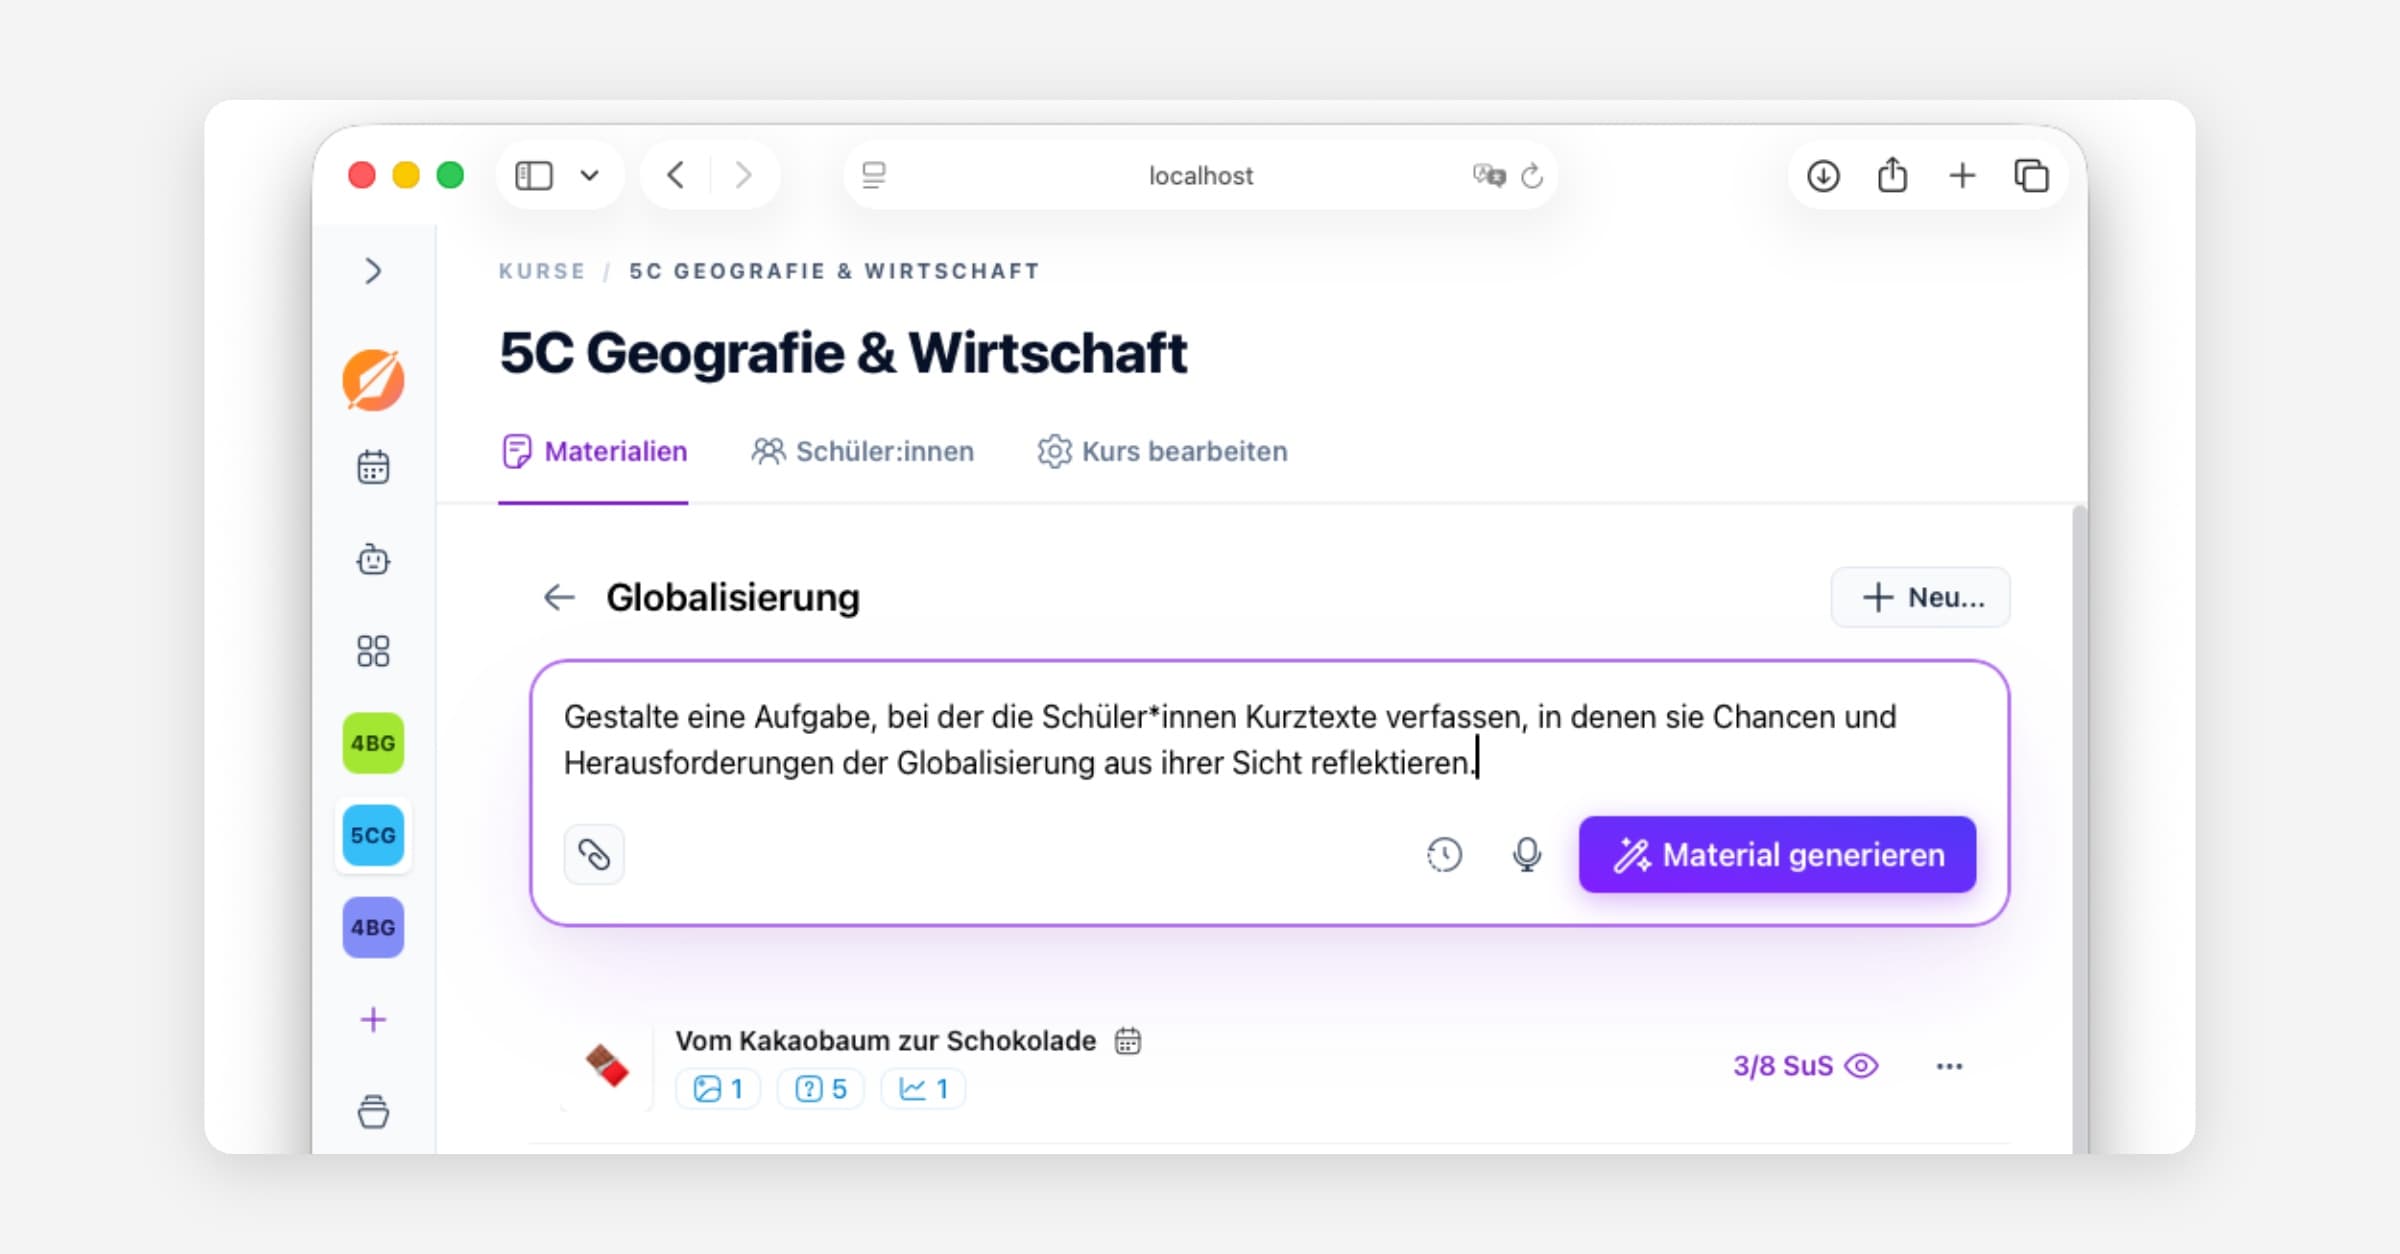The image size is (2400, 1254).
Task: Open the calendar icon in sidebar
Action: click(373, 467)
